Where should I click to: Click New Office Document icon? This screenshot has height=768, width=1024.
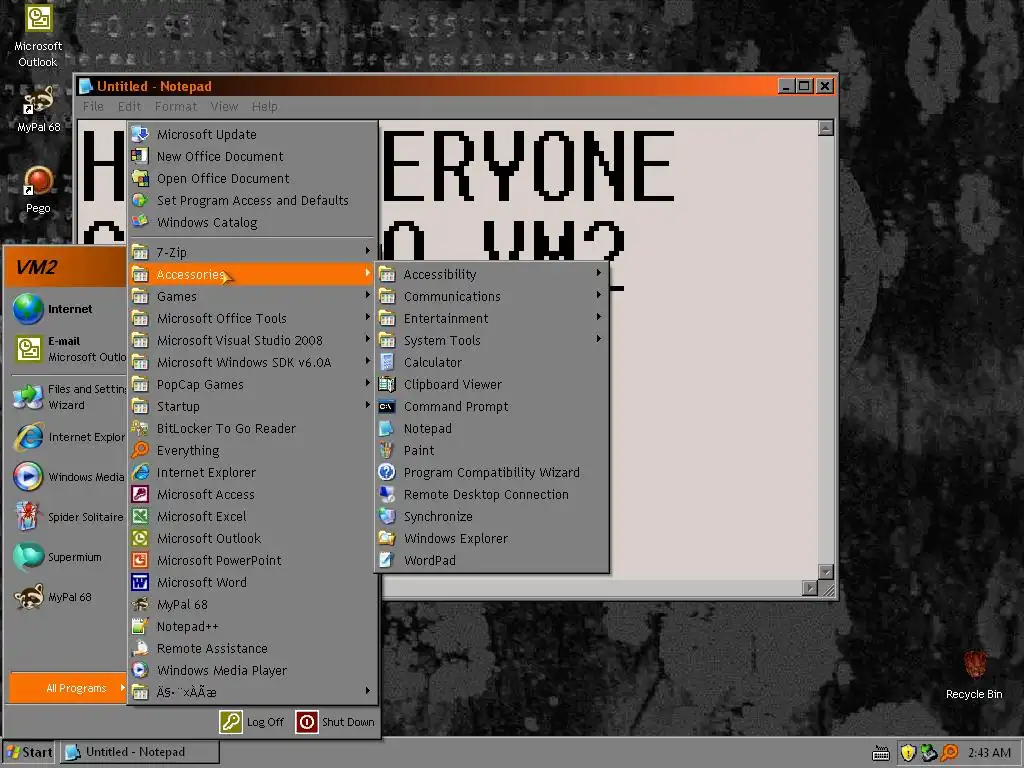(140, 156)
